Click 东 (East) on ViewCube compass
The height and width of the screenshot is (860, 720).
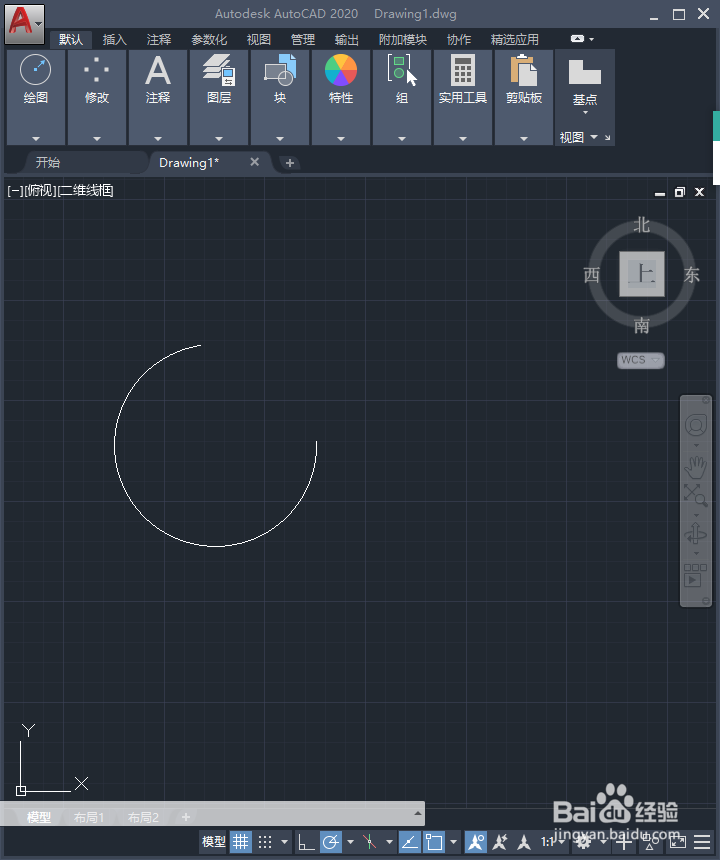tap(691, 274)
